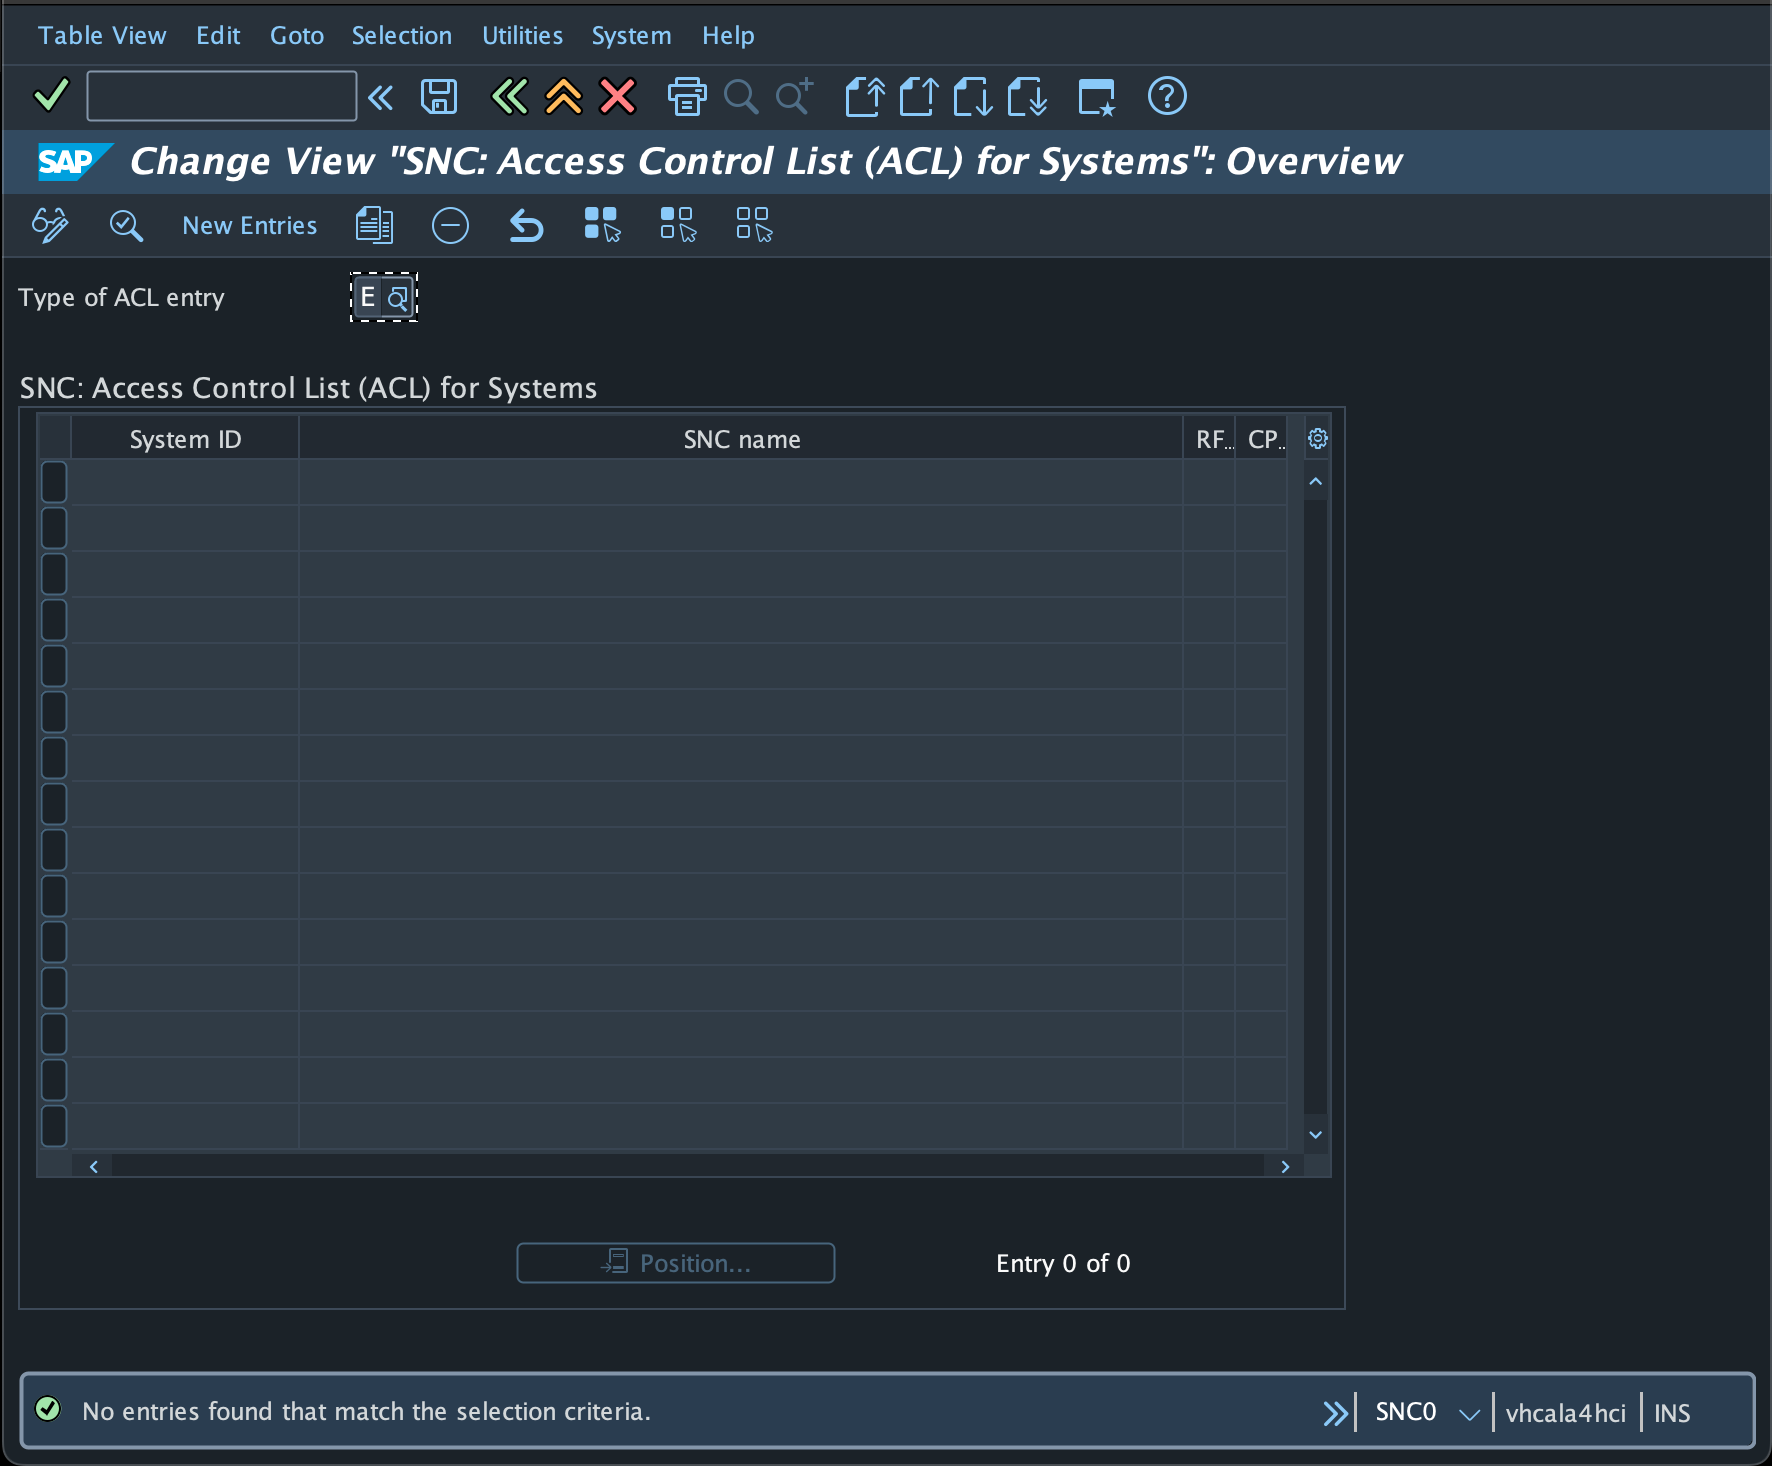Click the red Cancel X icon

click(x=617, y=97)
